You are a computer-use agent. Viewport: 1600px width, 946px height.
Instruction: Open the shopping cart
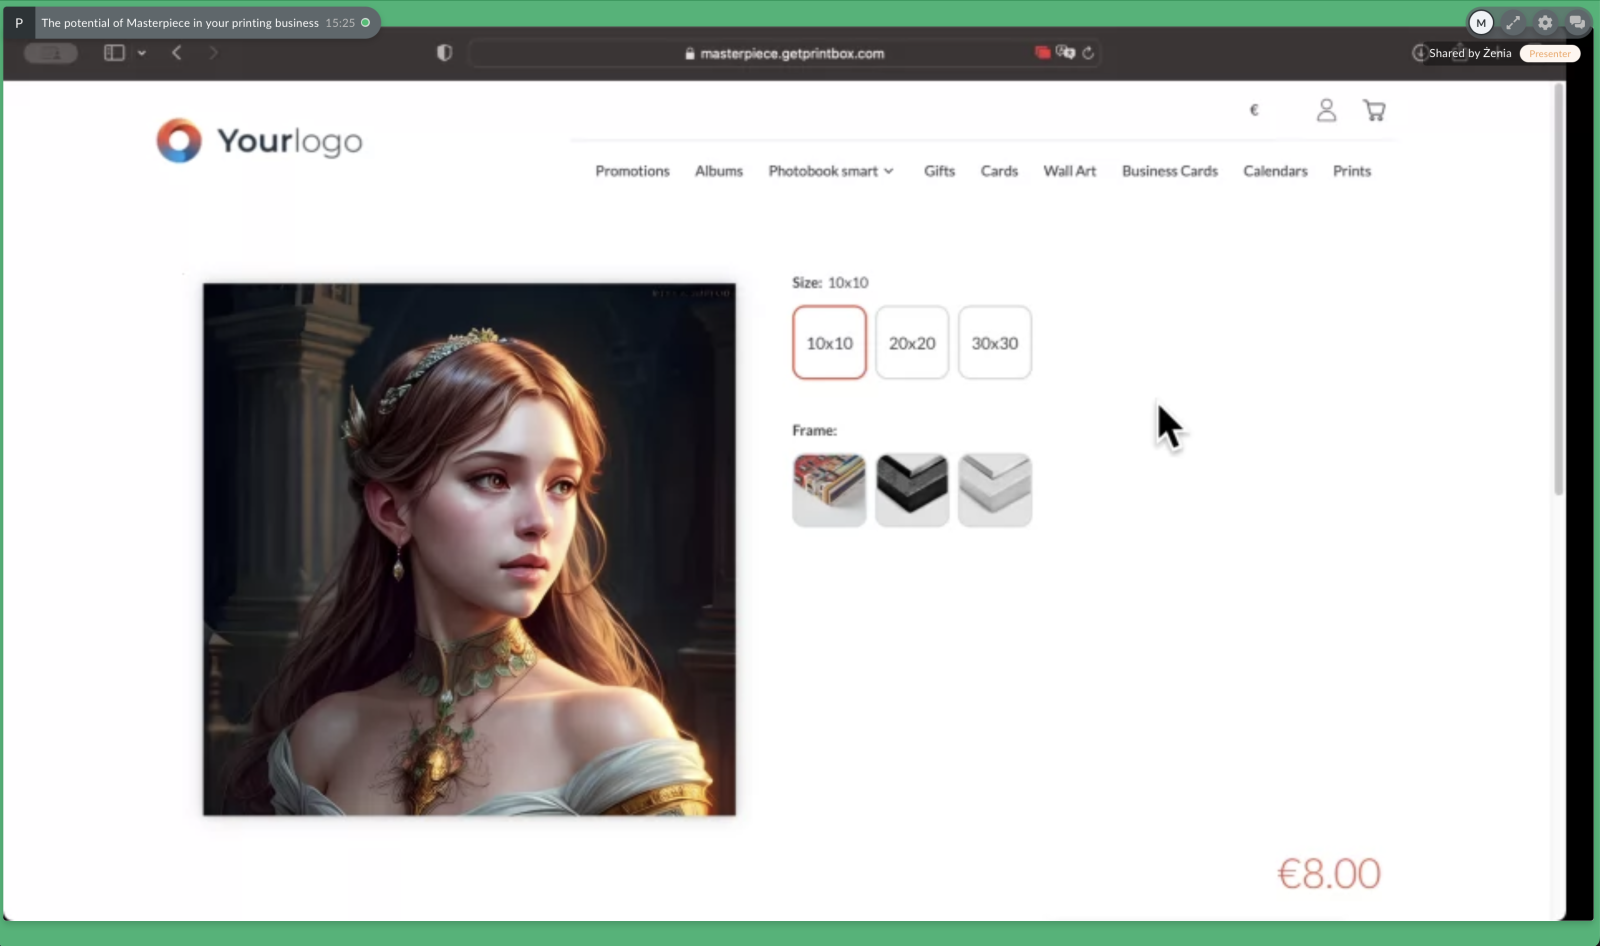pyautogui.click(x=1374, y=110)
